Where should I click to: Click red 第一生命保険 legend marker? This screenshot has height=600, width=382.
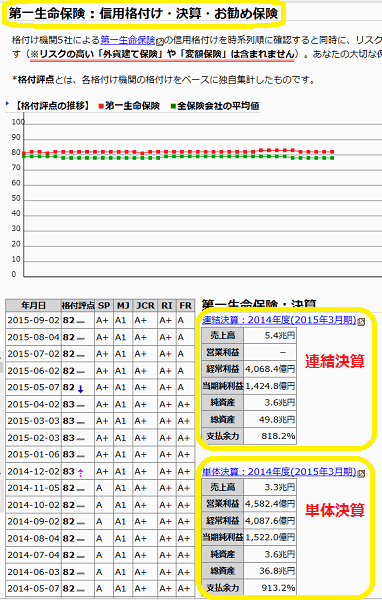(x=101, y=106)
